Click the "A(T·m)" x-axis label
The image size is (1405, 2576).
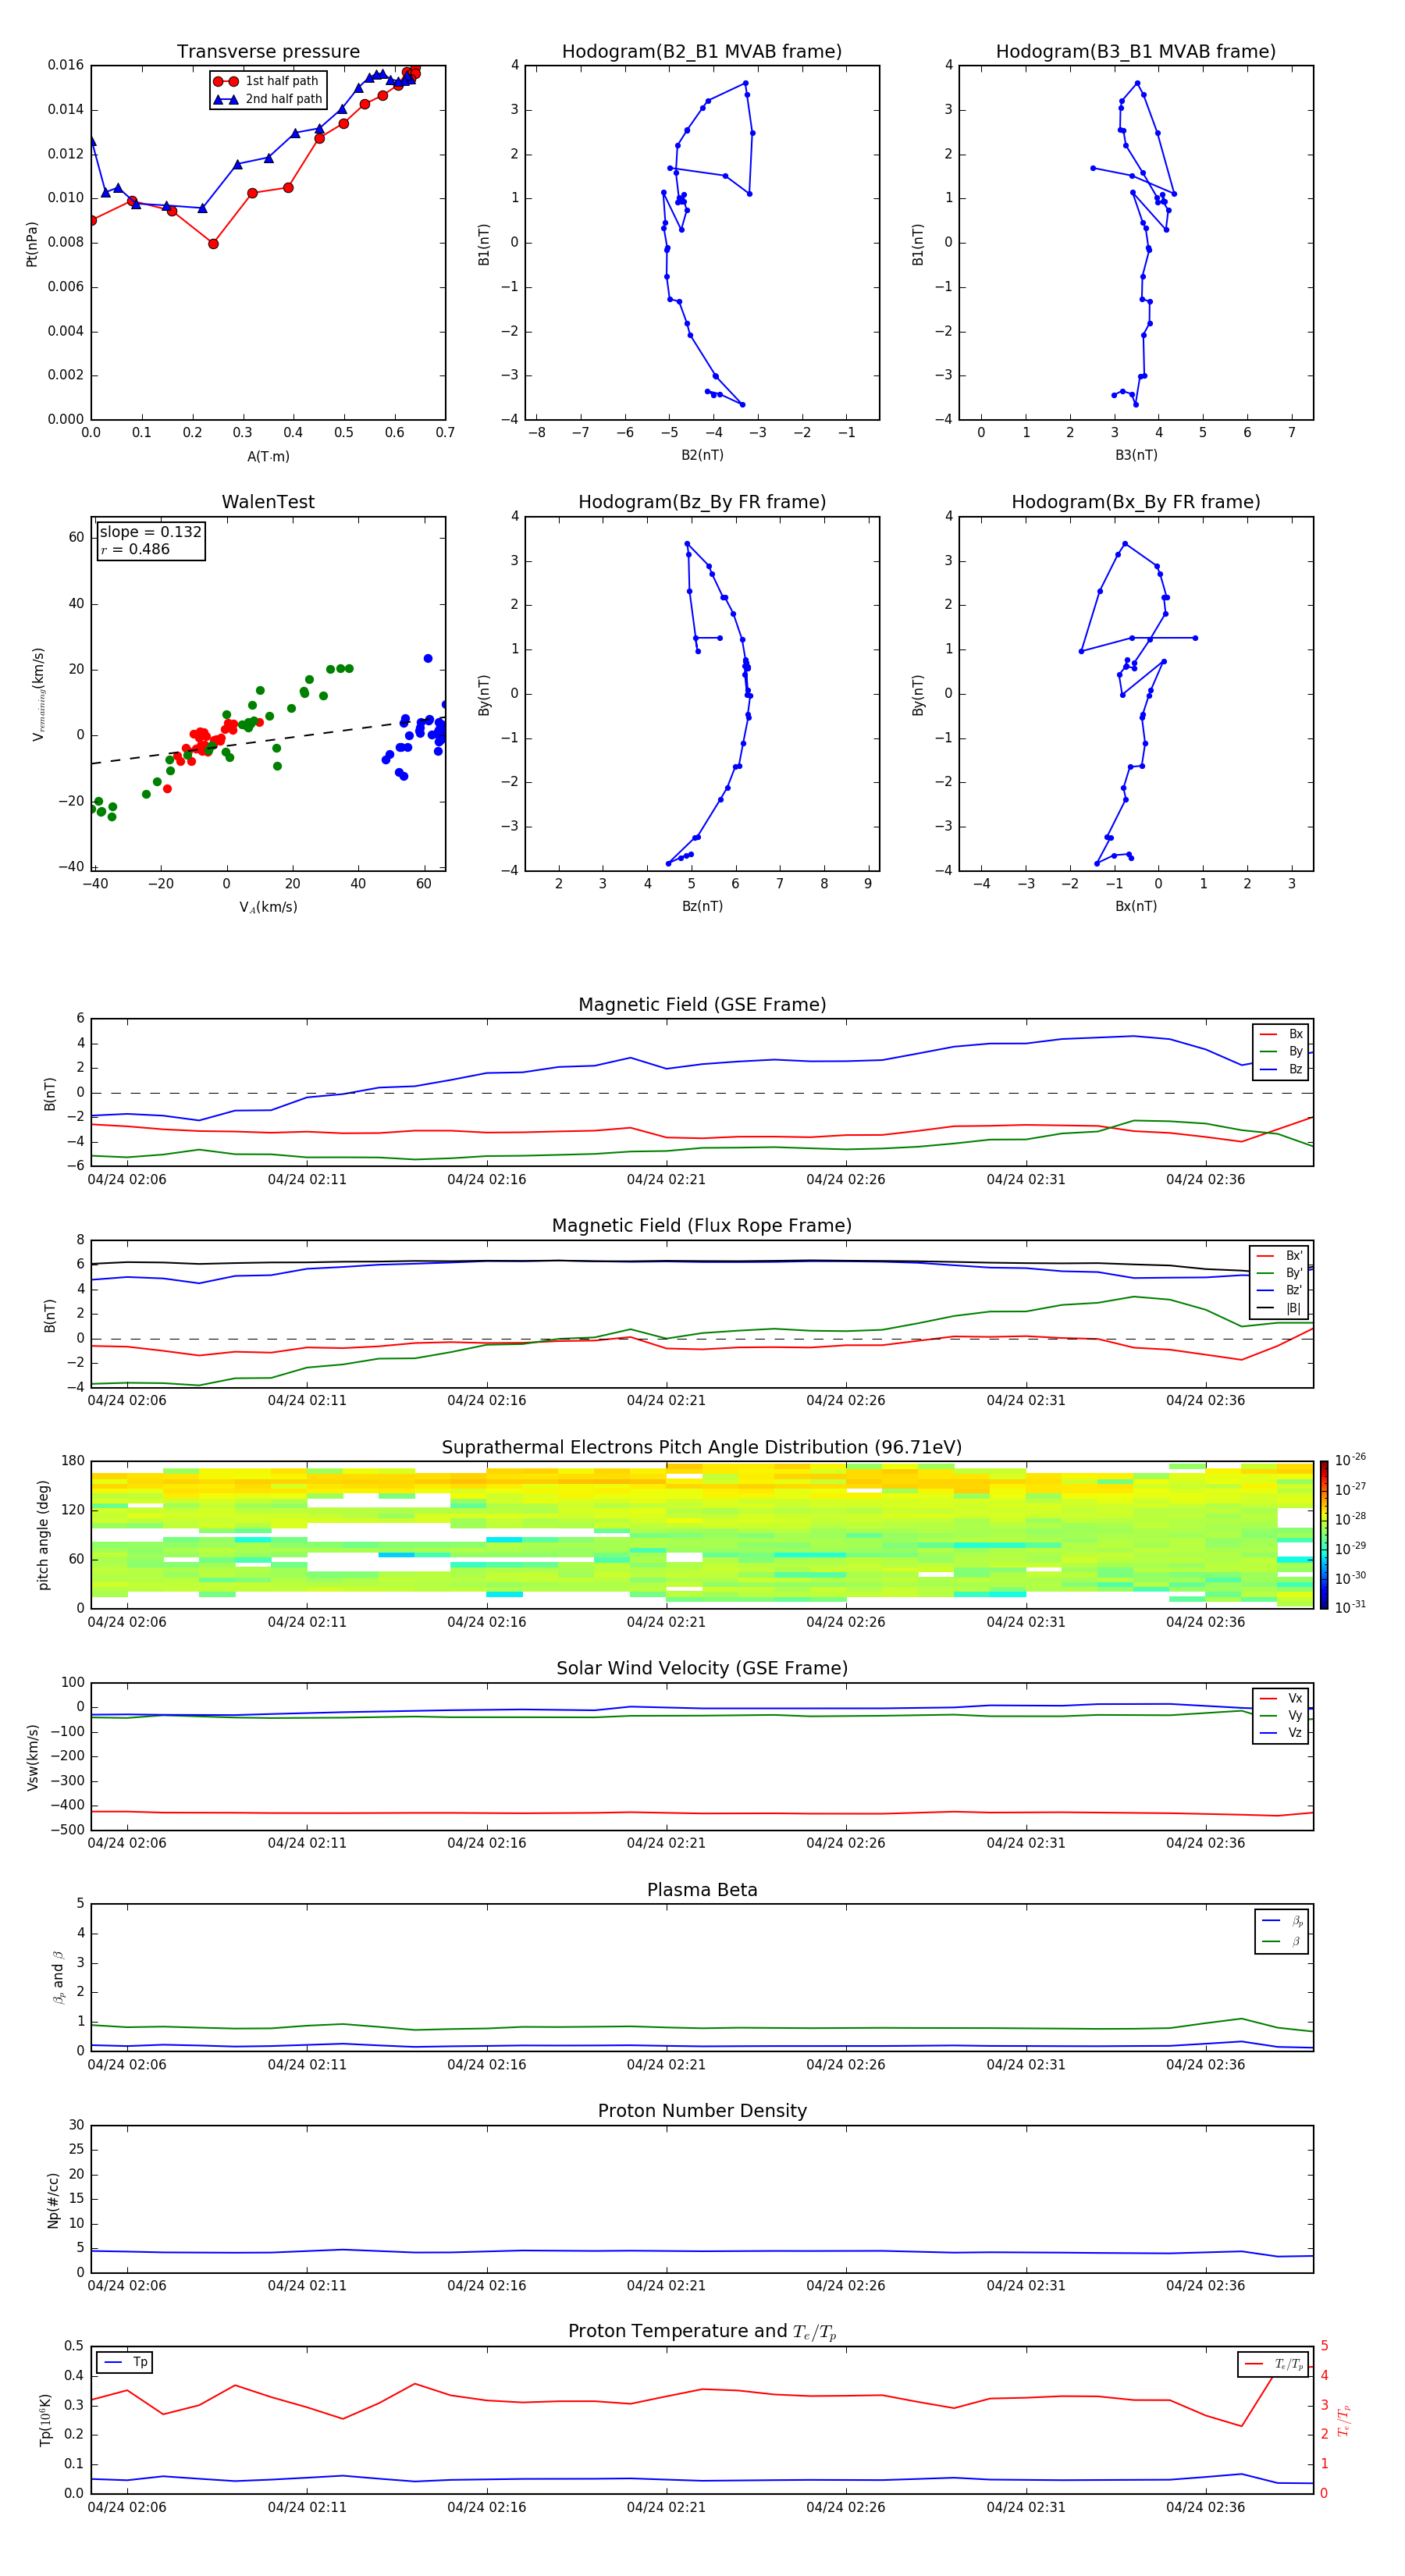[268, 457]
